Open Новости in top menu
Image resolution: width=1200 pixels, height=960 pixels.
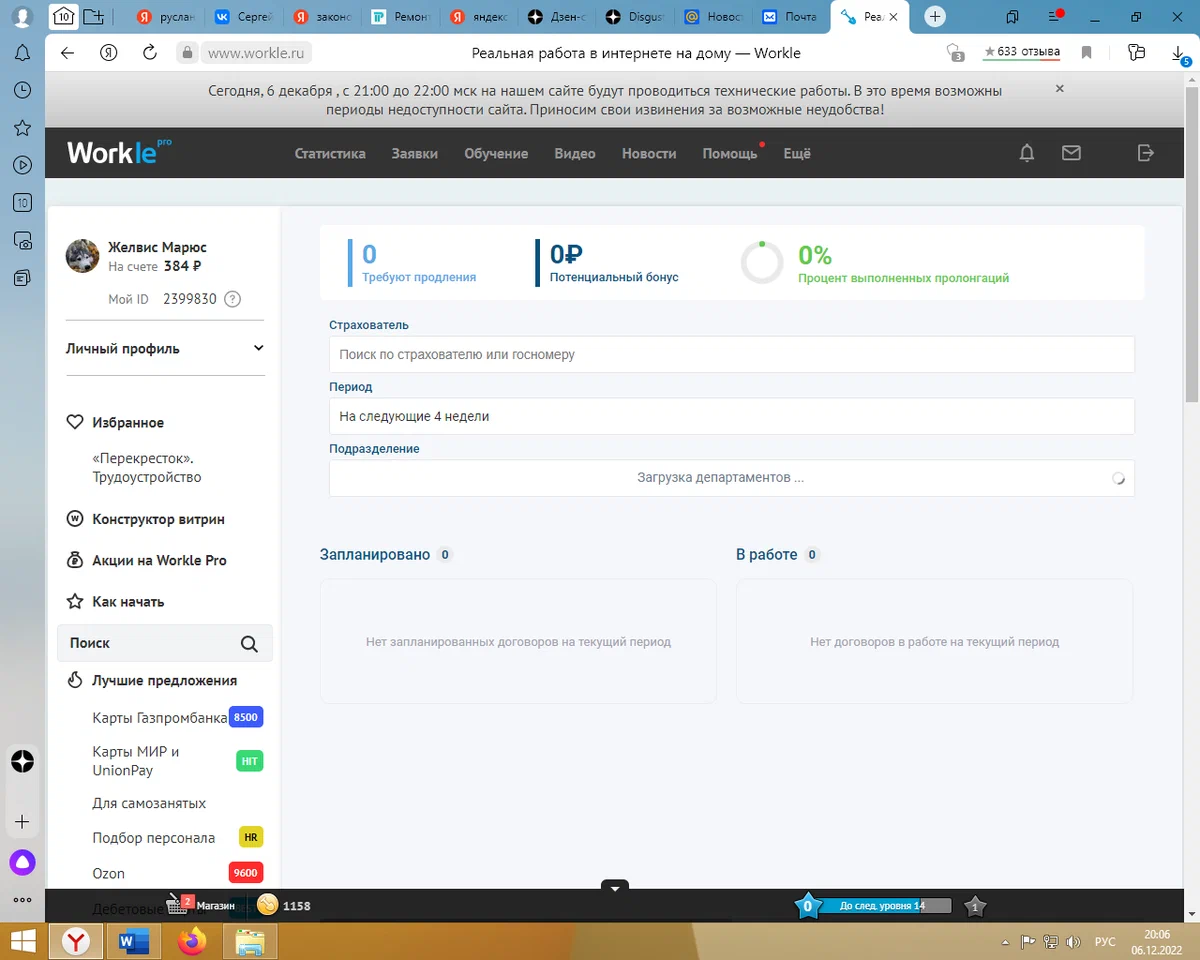[649, 153]
